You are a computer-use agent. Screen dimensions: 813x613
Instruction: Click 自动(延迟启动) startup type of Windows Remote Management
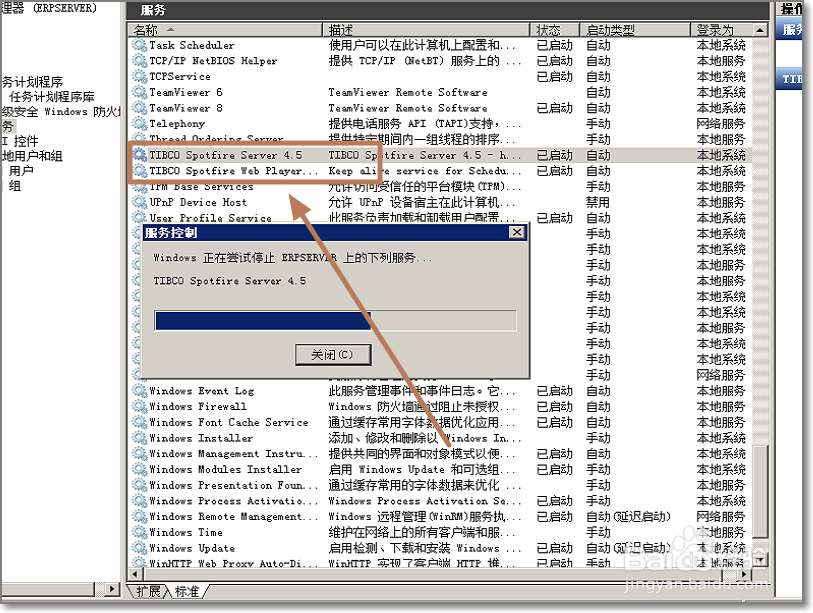628,517
